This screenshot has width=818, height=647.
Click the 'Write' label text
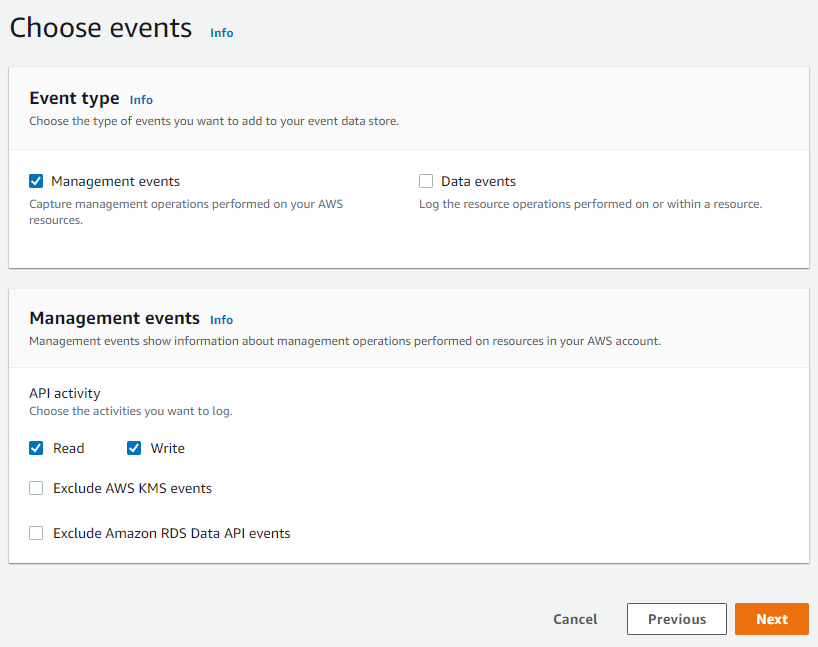167,448
